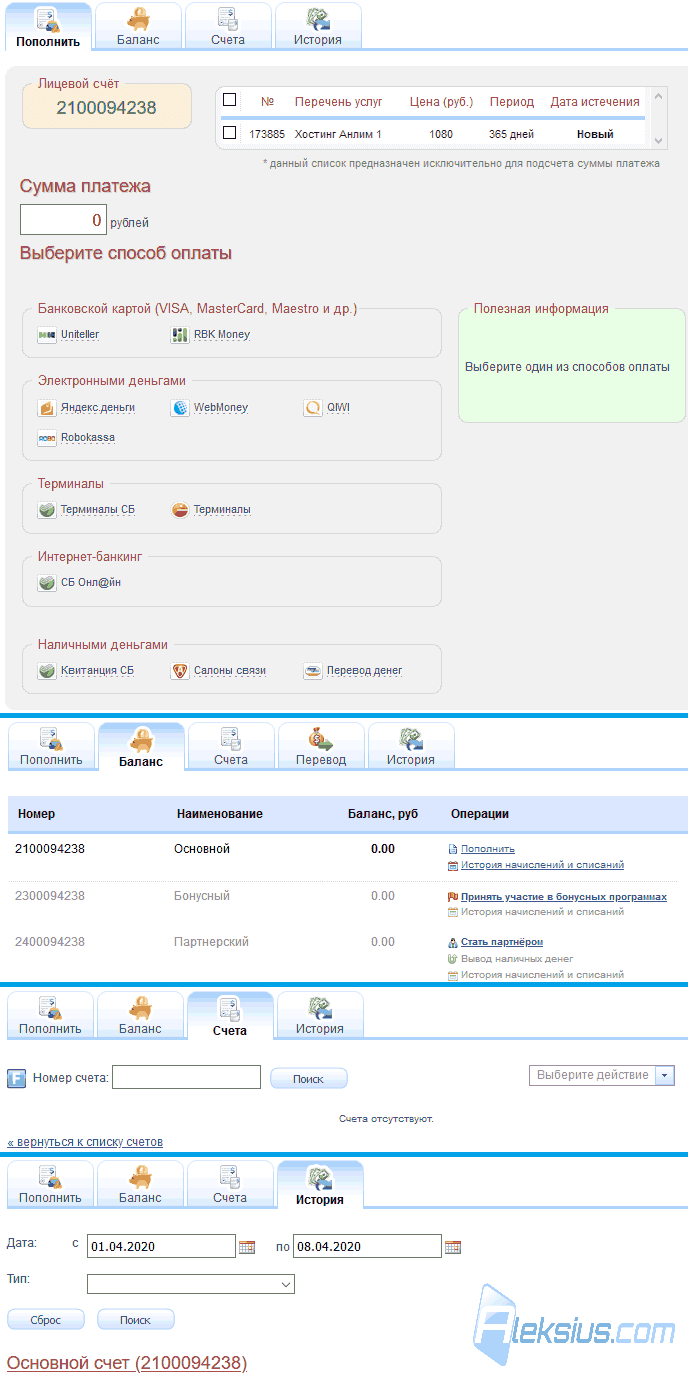The height and width of the screenshot is (1377, 688).
Task: Click the payment amount input field
Action: point(63,220)
